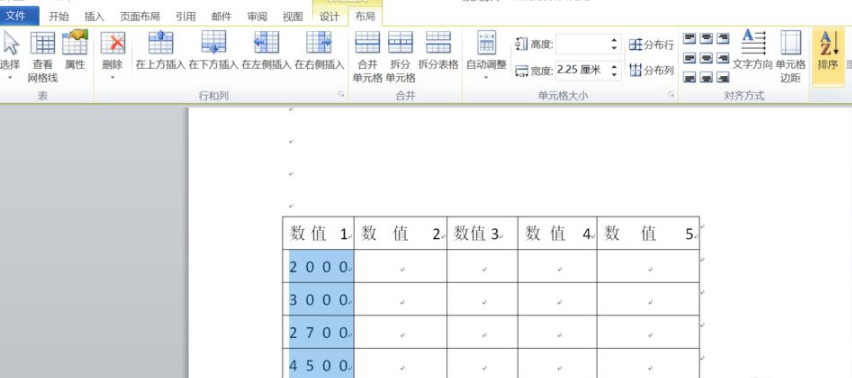
Task: Insert column with 在右侧插入
Action: tap(320, 50)
